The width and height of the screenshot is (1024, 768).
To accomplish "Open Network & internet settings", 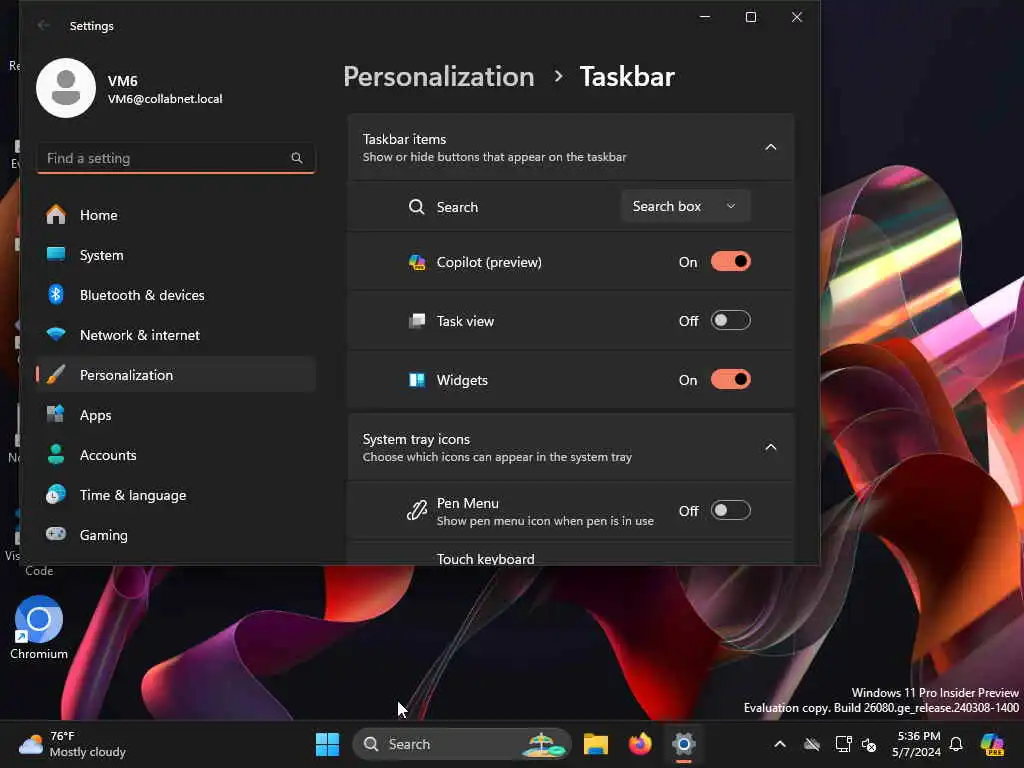I will [176, 334].
